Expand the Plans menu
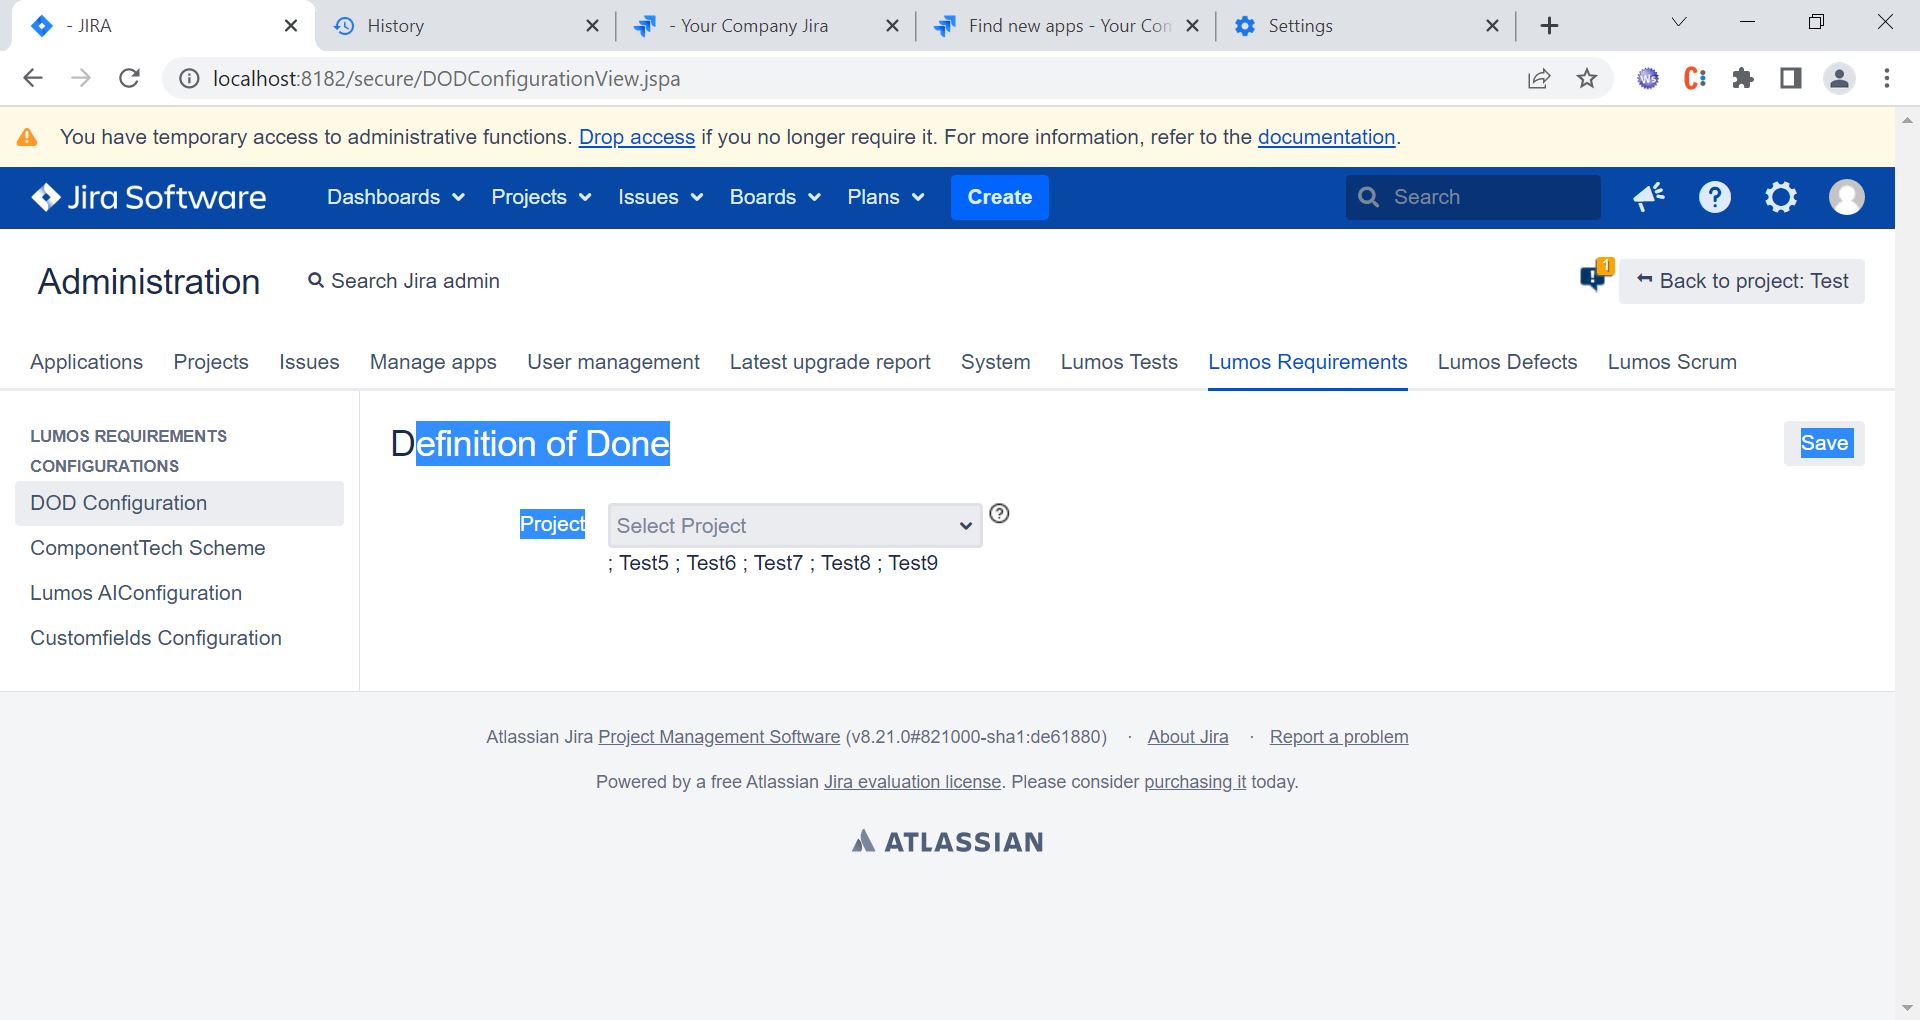 tap(886, 197)
